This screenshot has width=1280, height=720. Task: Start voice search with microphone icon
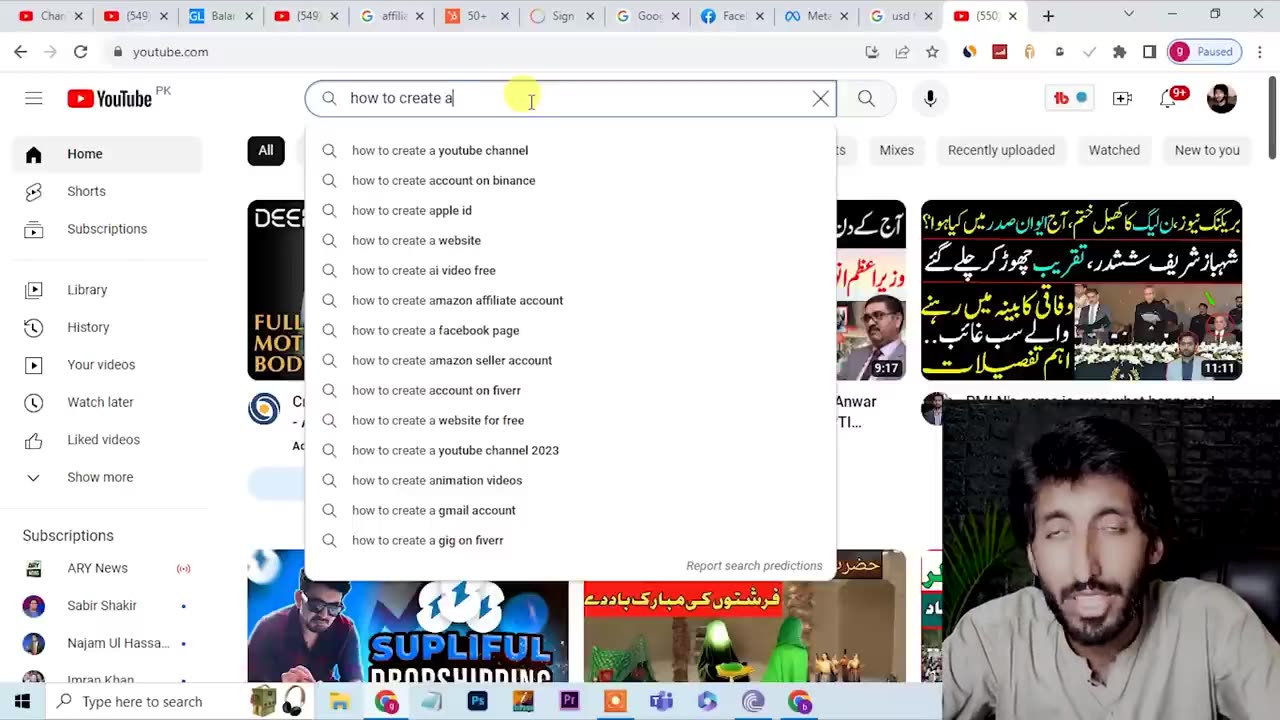[930, 98]
